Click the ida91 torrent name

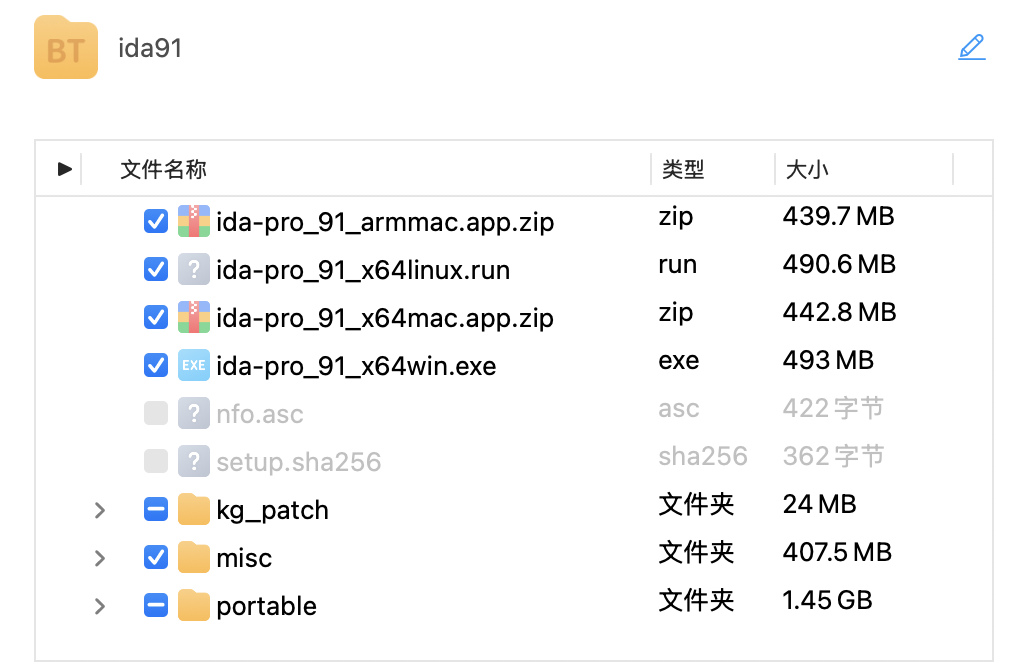pyautogui.click(x=150, y=48)
